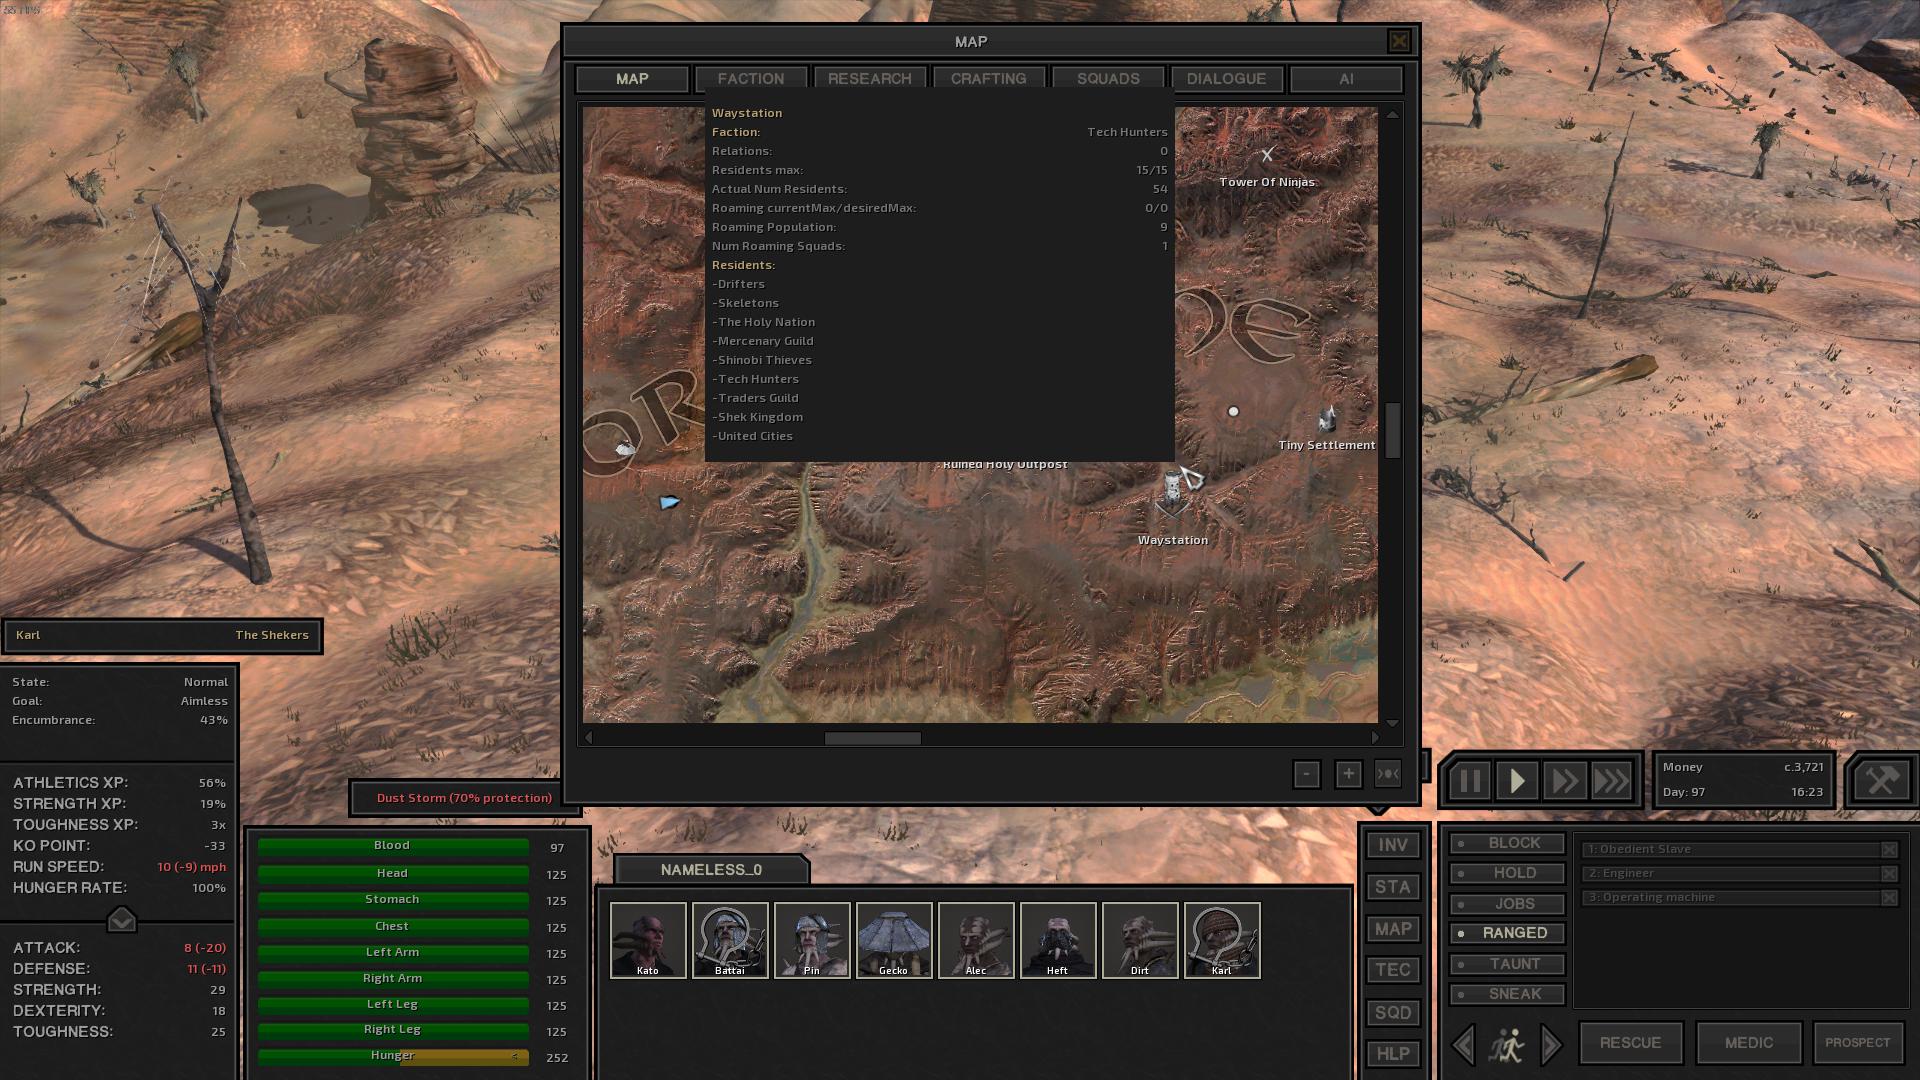
Task: Click the PROSPECT button
Action: pos(1857,1043)
